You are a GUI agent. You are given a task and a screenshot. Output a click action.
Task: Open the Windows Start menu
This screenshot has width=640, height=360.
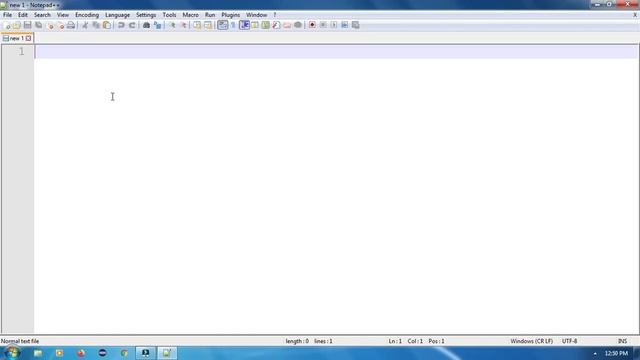click(12, 353)
